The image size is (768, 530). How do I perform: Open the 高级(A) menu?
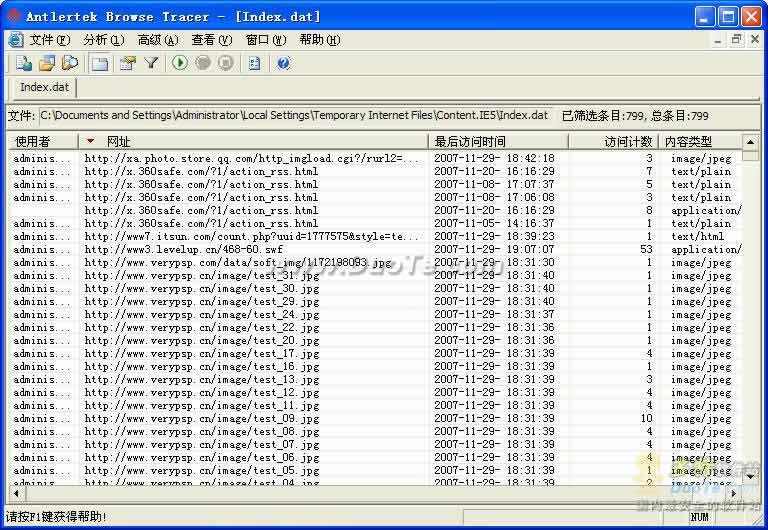coord(158,40)
